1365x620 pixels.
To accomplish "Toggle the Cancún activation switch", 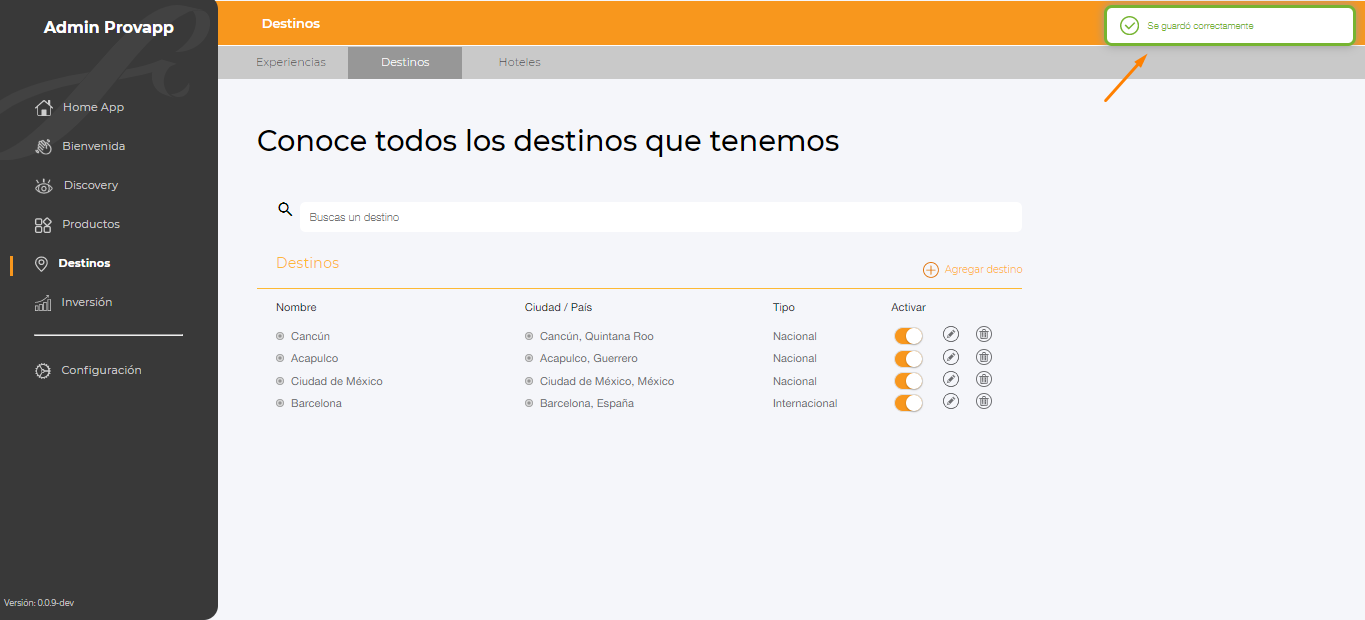I will pyautogui.click(x=908, y=336).
